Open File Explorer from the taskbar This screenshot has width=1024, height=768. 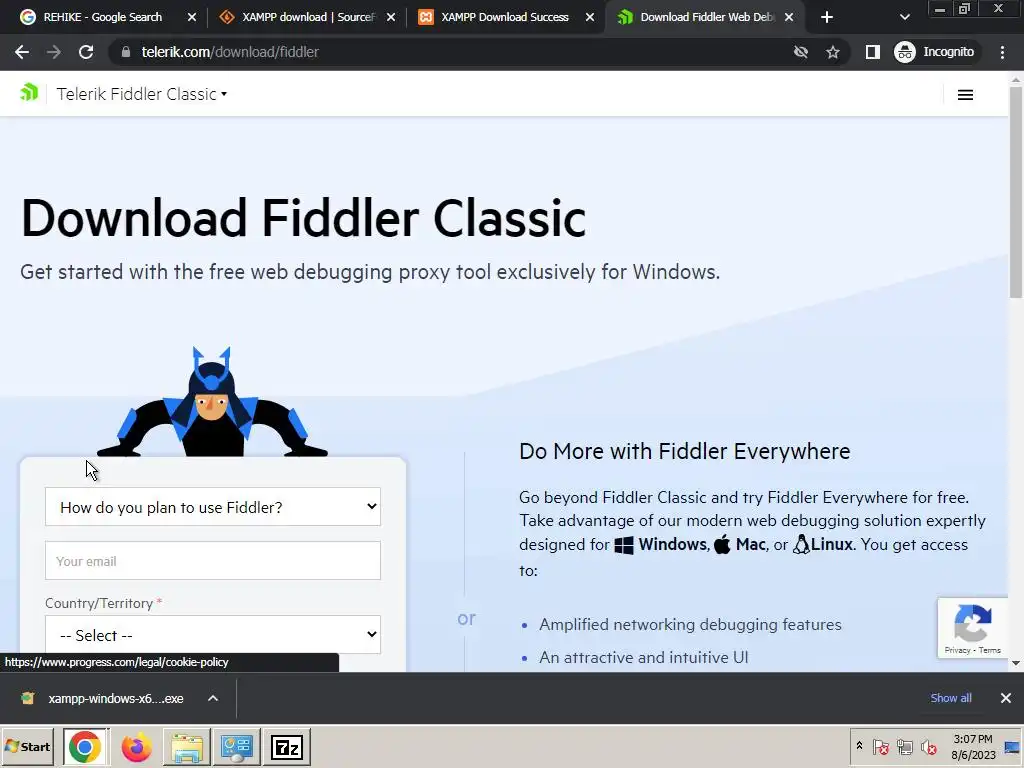click(x=186, y=747)
